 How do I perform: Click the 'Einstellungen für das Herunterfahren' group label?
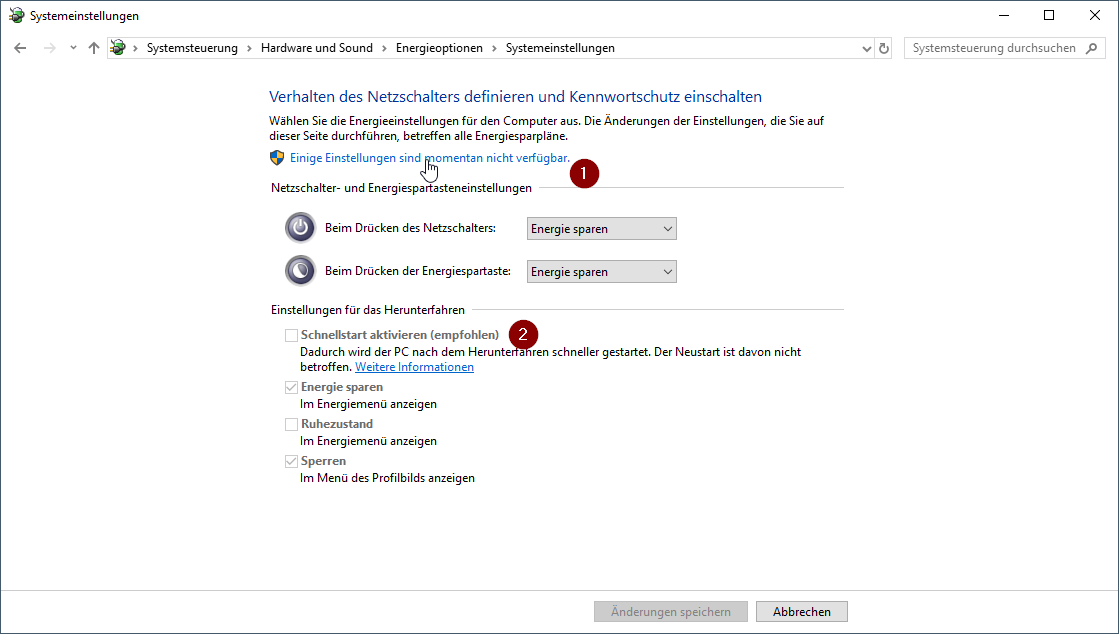(x=368, y=310)
